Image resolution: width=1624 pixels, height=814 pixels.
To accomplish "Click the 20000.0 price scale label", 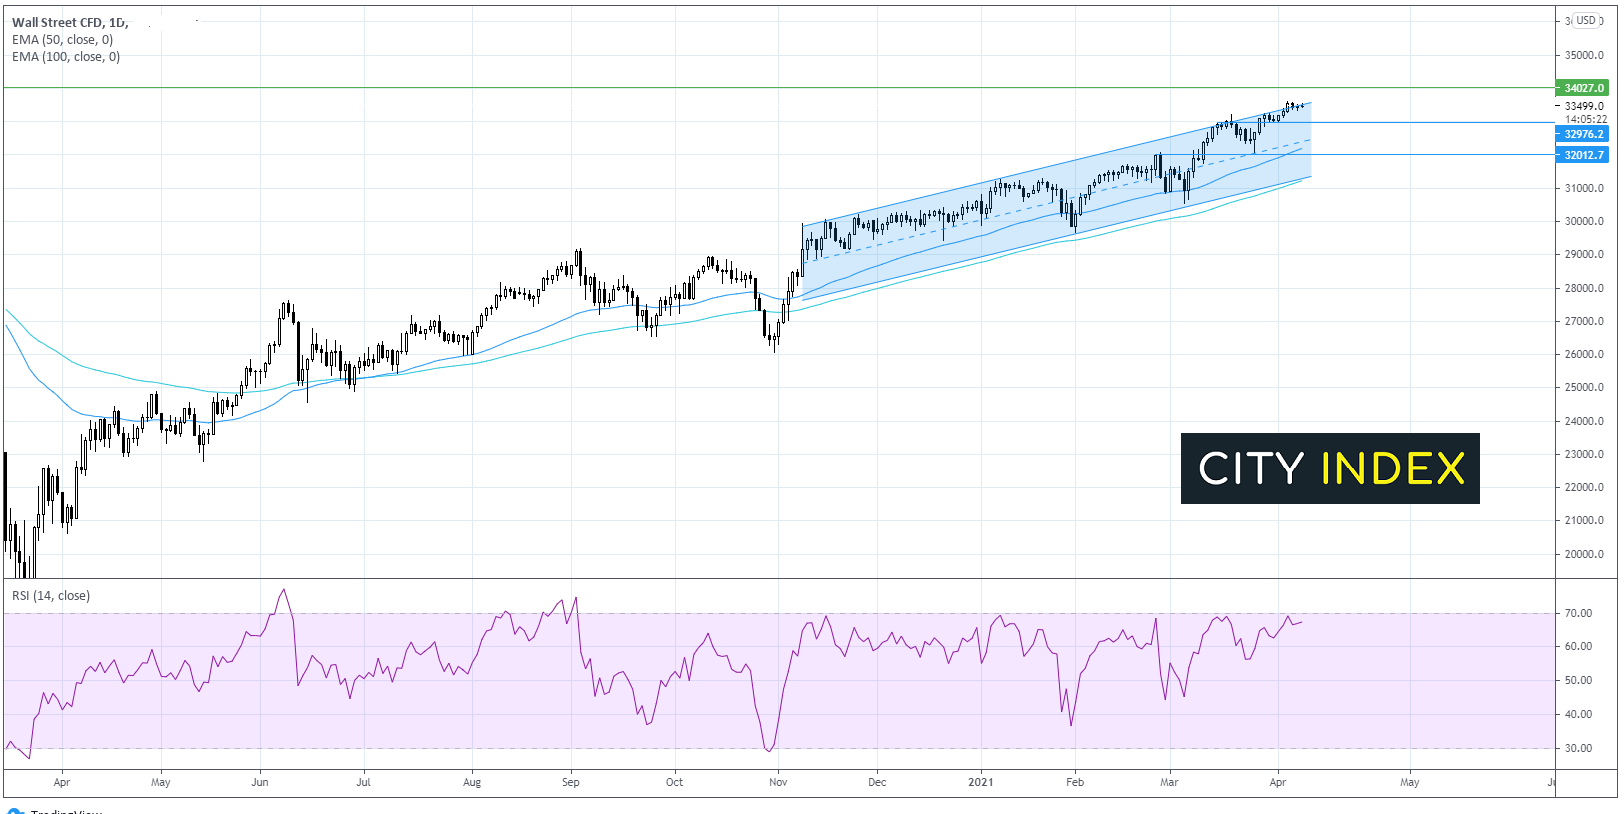I will tap(1584, 554).
